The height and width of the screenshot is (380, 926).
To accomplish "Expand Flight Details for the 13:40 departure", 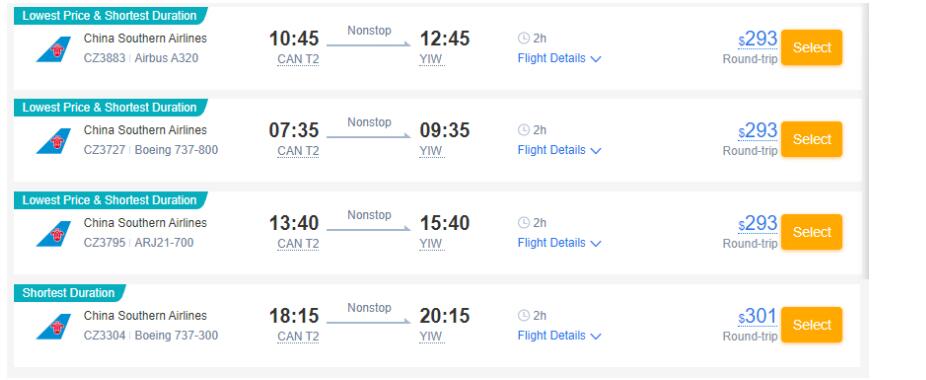I will tap(559, 243).
